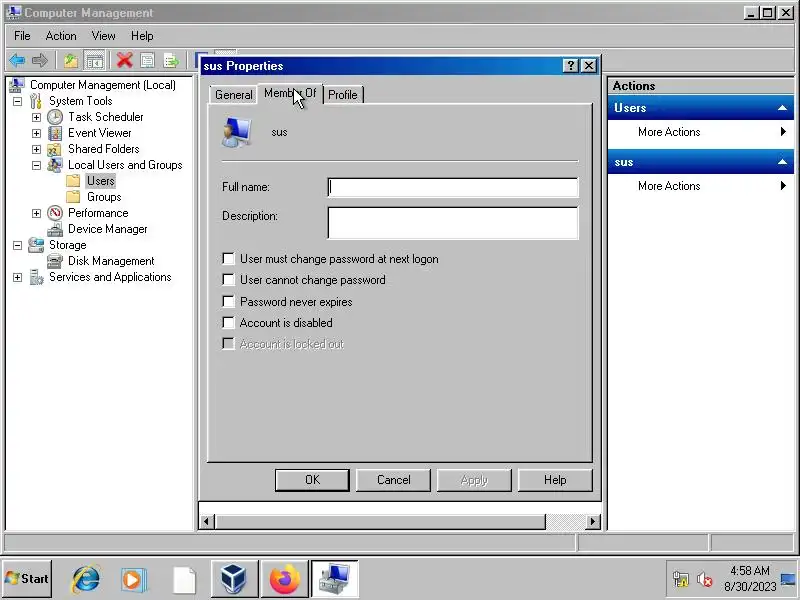Screen dimensions: 800x600
Task: Expand the Event Viewer node
Action: pyautogui.click(x=36, y=133)
